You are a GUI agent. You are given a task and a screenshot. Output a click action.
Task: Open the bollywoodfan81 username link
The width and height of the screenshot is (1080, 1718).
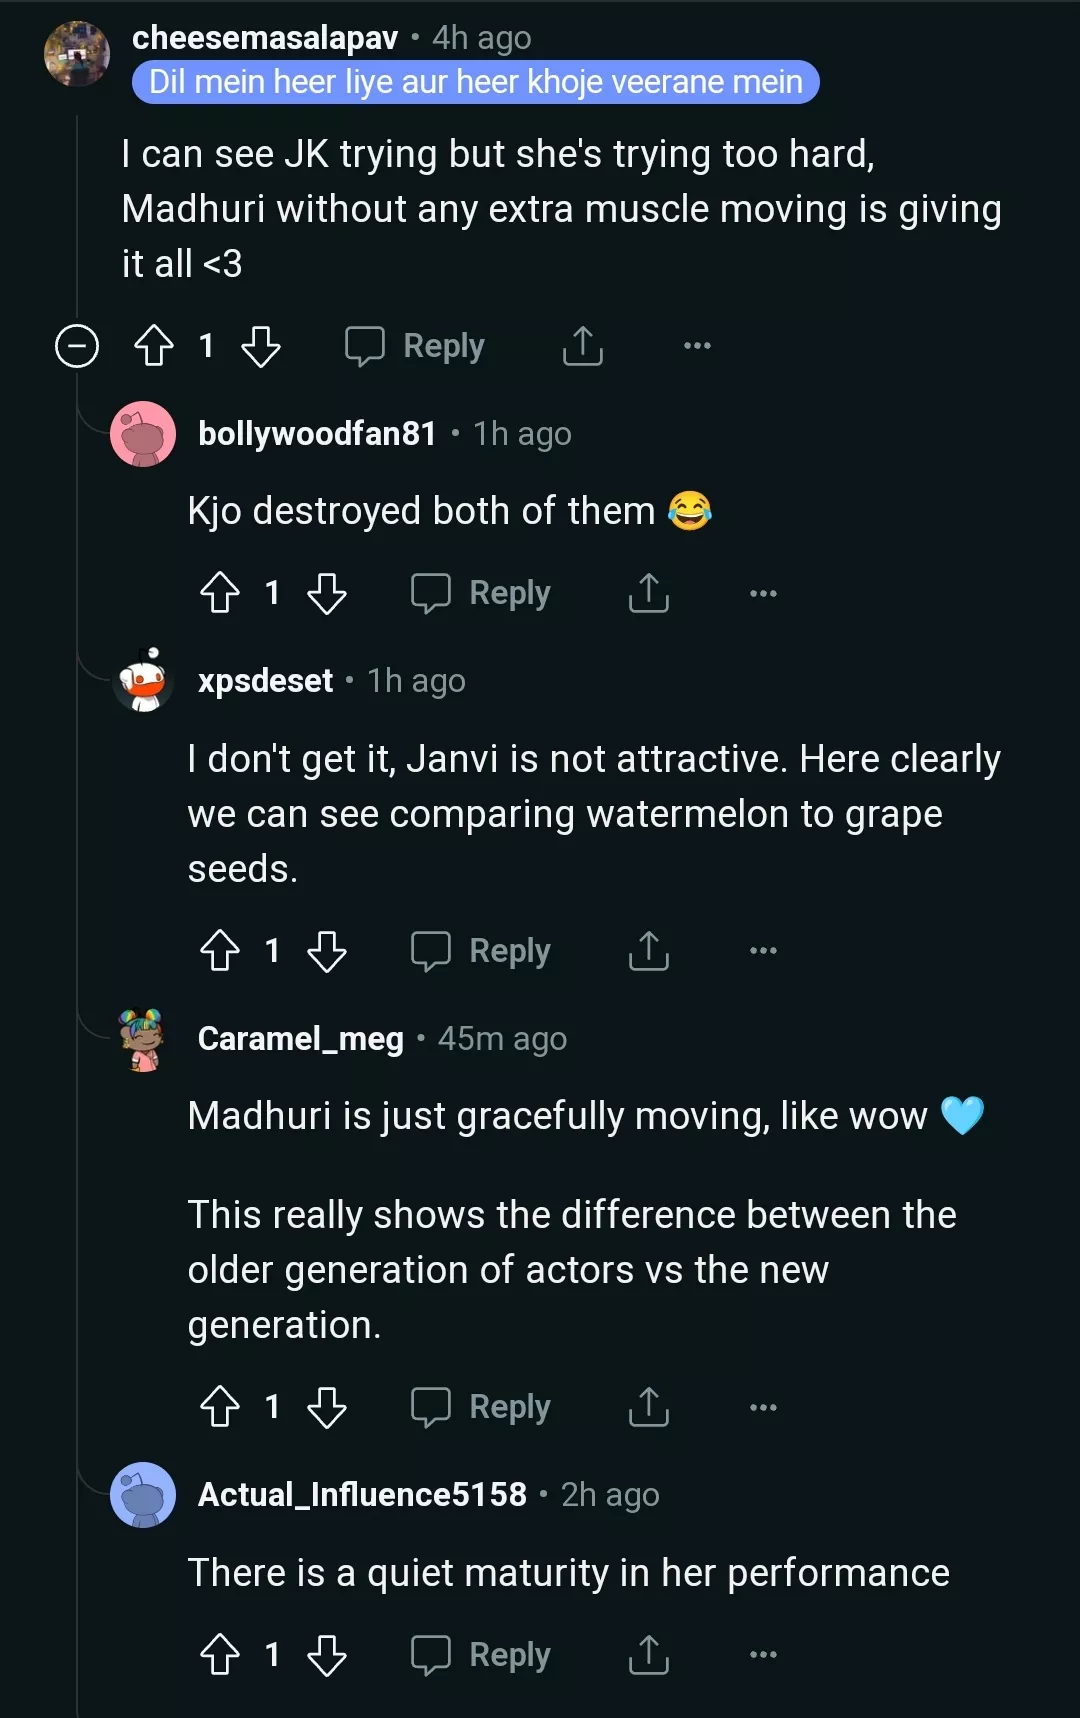317,434
